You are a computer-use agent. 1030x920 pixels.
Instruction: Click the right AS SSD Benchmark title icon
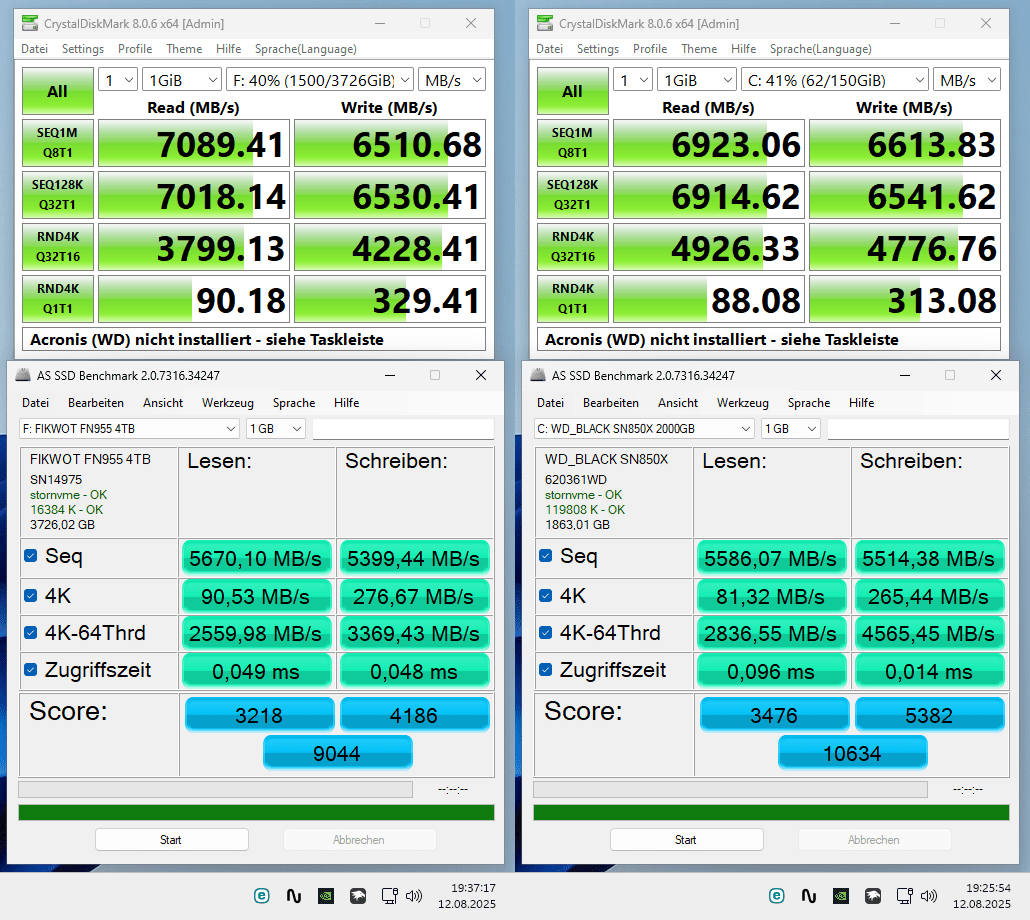pos(538,375)
